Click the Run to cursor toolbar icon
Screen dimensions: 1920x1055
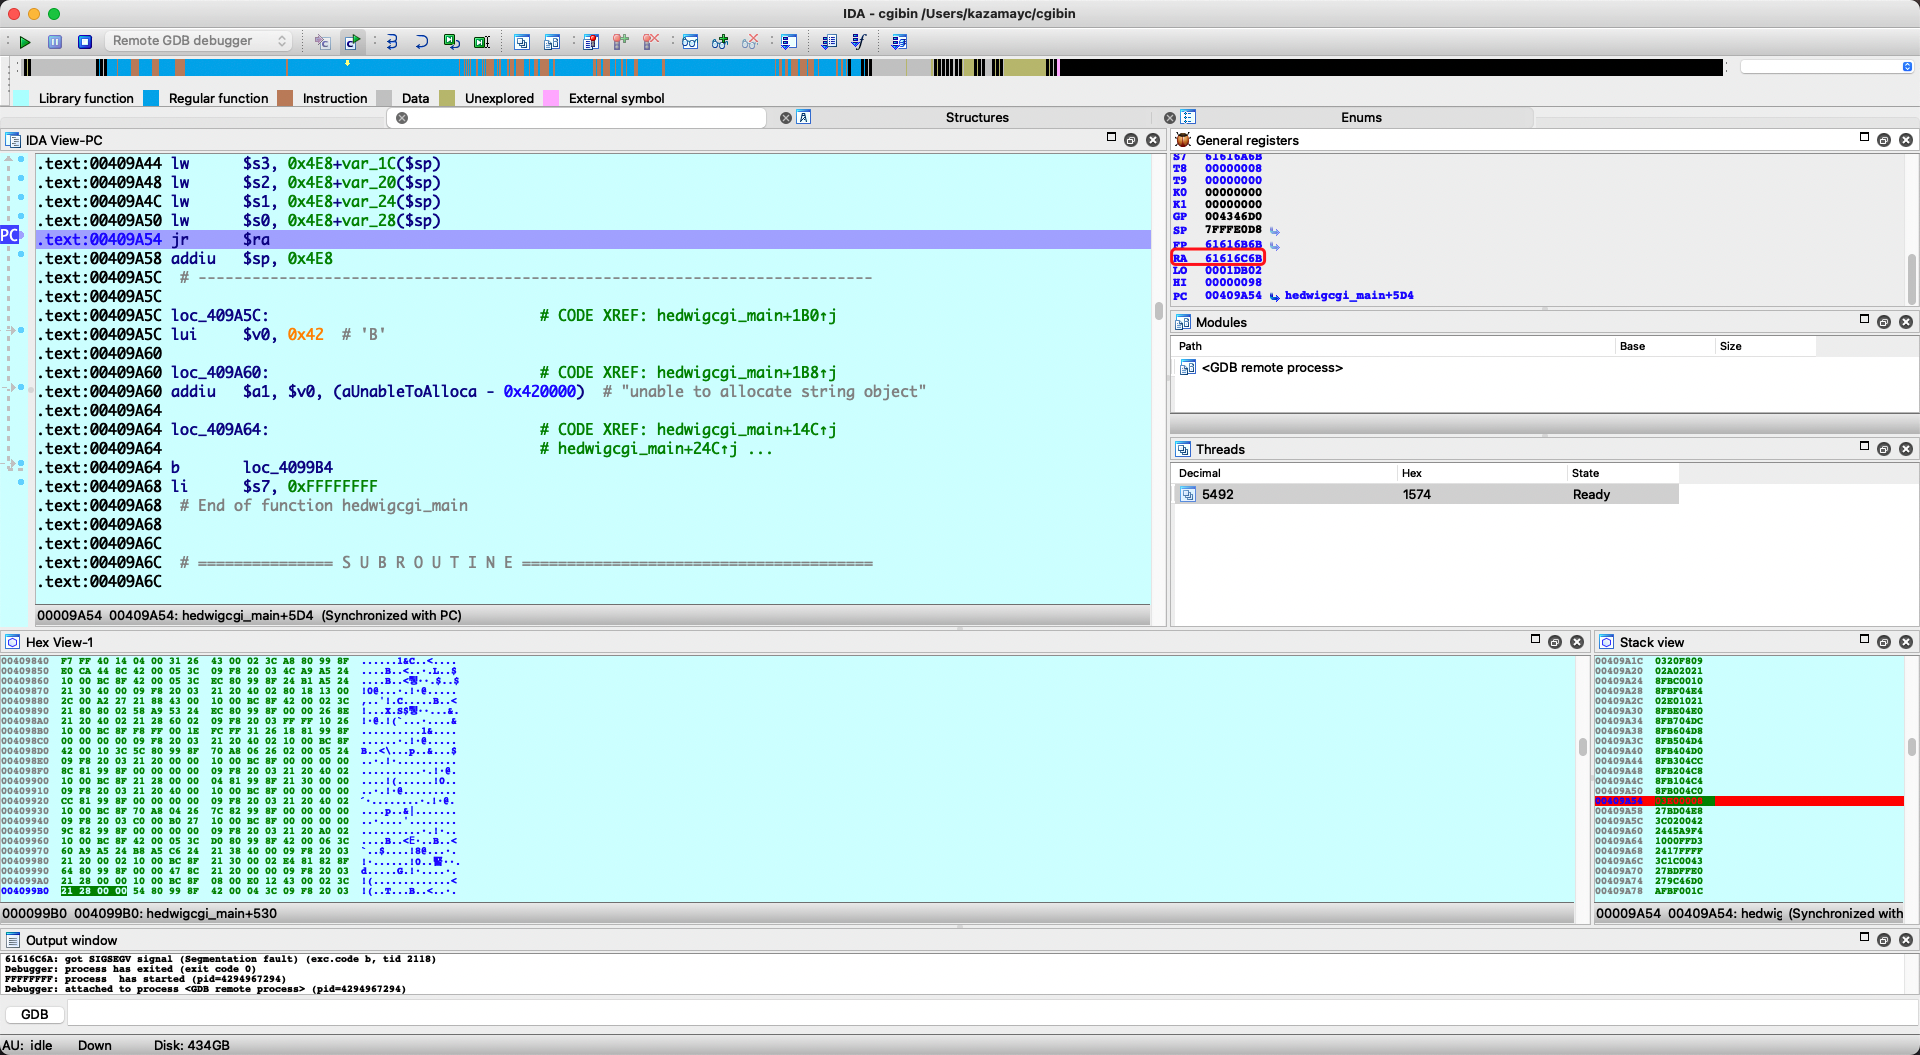tap(482, 42)
